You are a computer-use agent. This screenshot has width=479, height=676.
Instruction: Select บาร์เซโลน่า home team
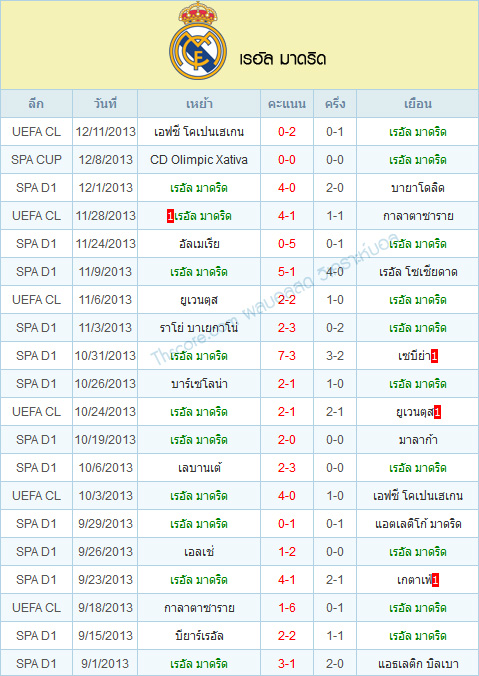point(199,384)
